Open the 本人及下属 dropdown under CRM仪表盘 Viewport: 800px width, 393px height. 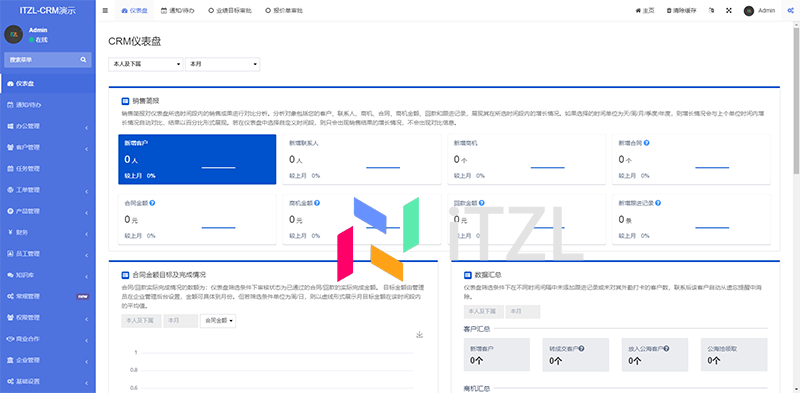point(145,64)
